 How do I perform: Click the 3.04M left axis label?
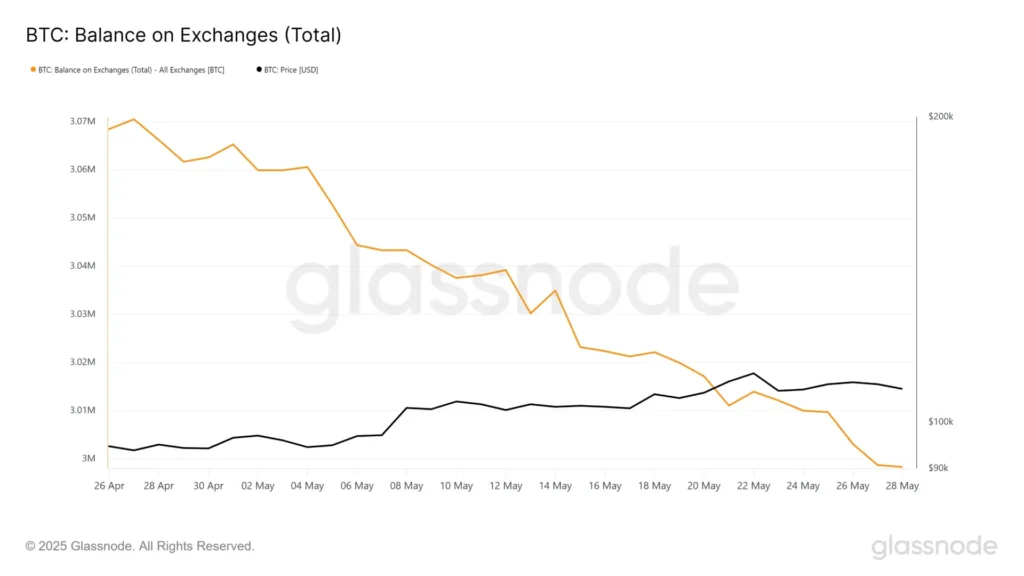pos(83,266)
